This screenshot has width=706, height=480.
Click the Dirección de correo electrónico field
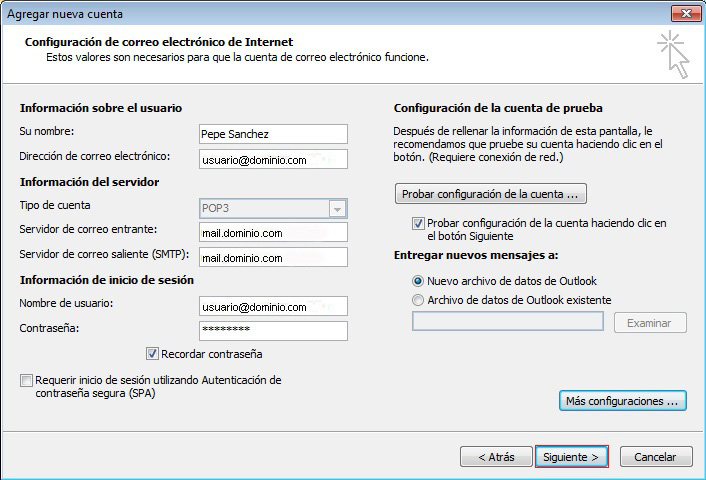(273, 159)
